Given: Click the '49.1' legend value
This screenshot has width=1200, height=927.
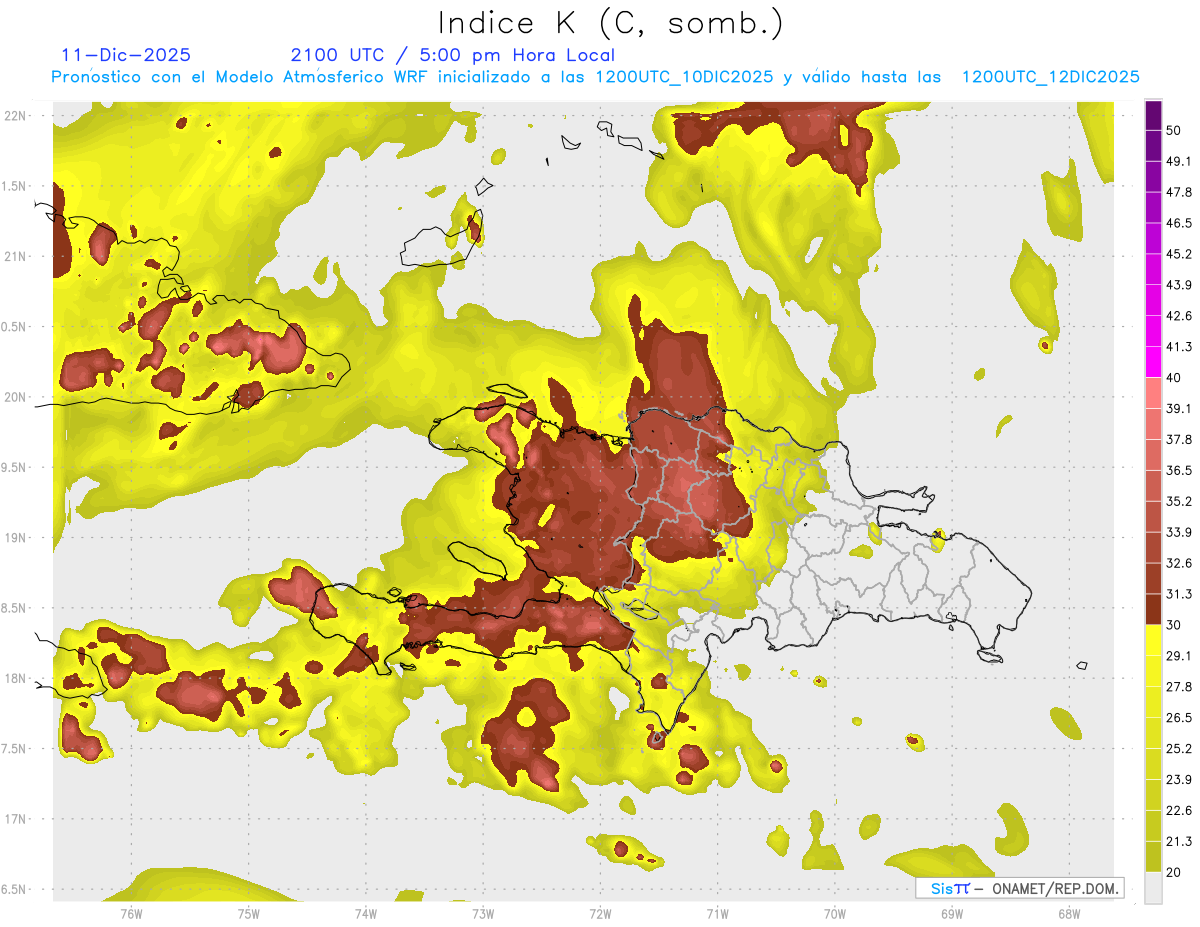Looking at the screenshot, I should (1179, 161).
